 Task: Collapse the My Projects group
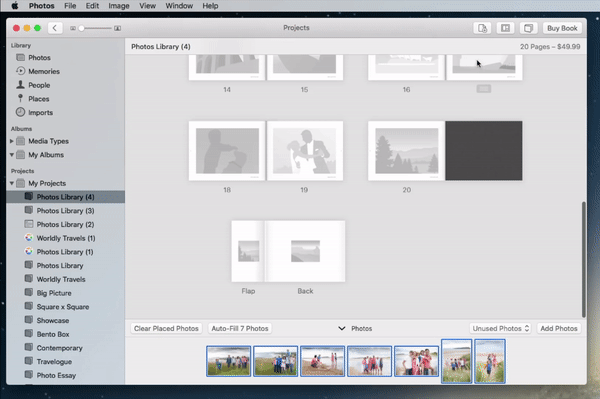pos(11,183)
